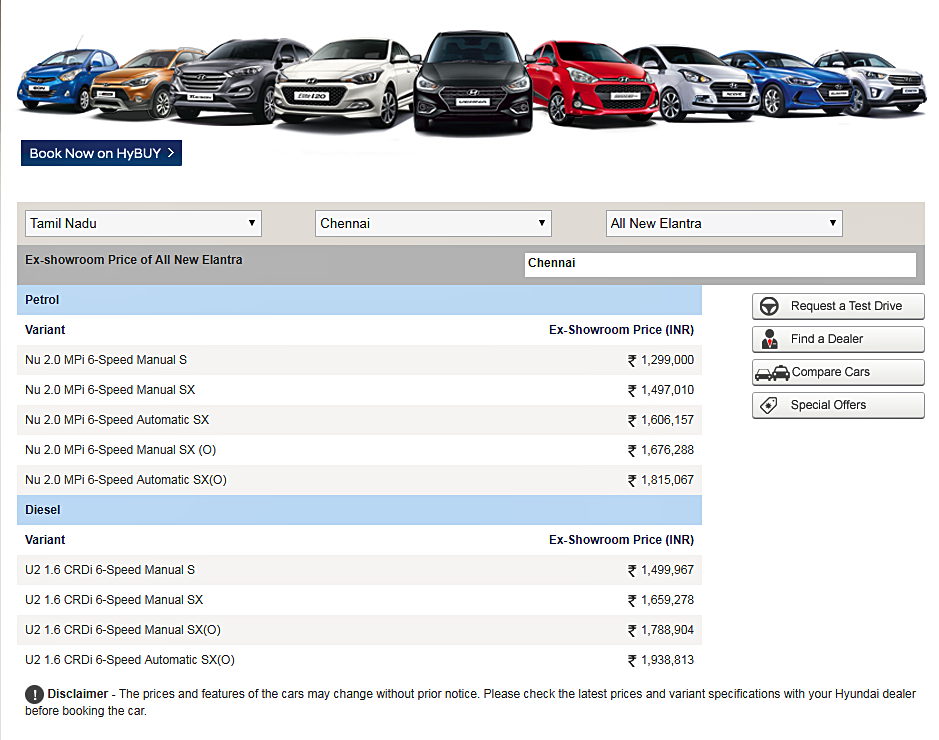Click the Chennai city text field
The image size is (939, 740).
point(720,264)
